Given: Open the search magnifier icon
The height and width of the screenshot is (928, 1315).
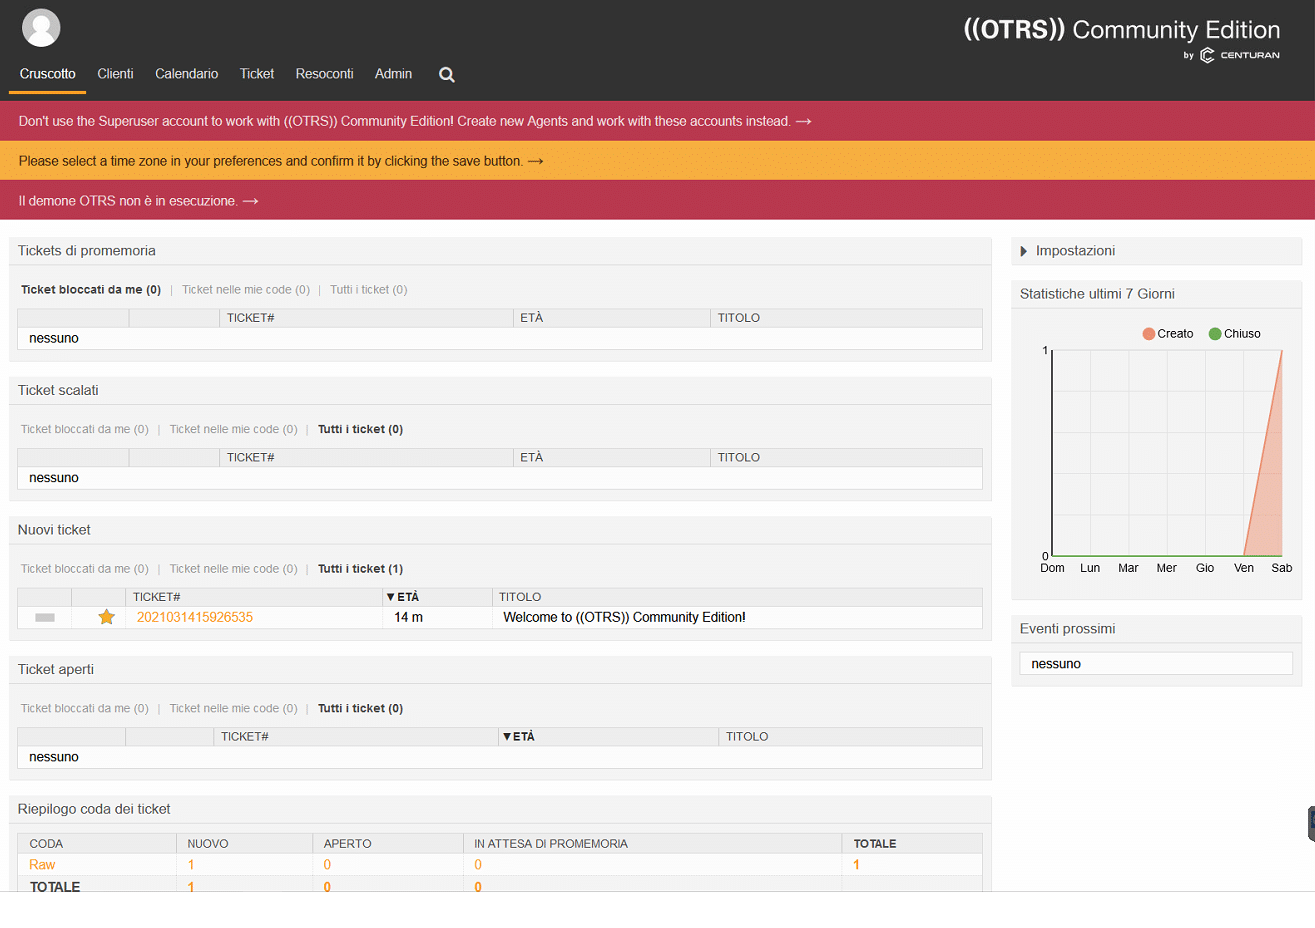Looking at the screenshot, I should pos(447,74).
